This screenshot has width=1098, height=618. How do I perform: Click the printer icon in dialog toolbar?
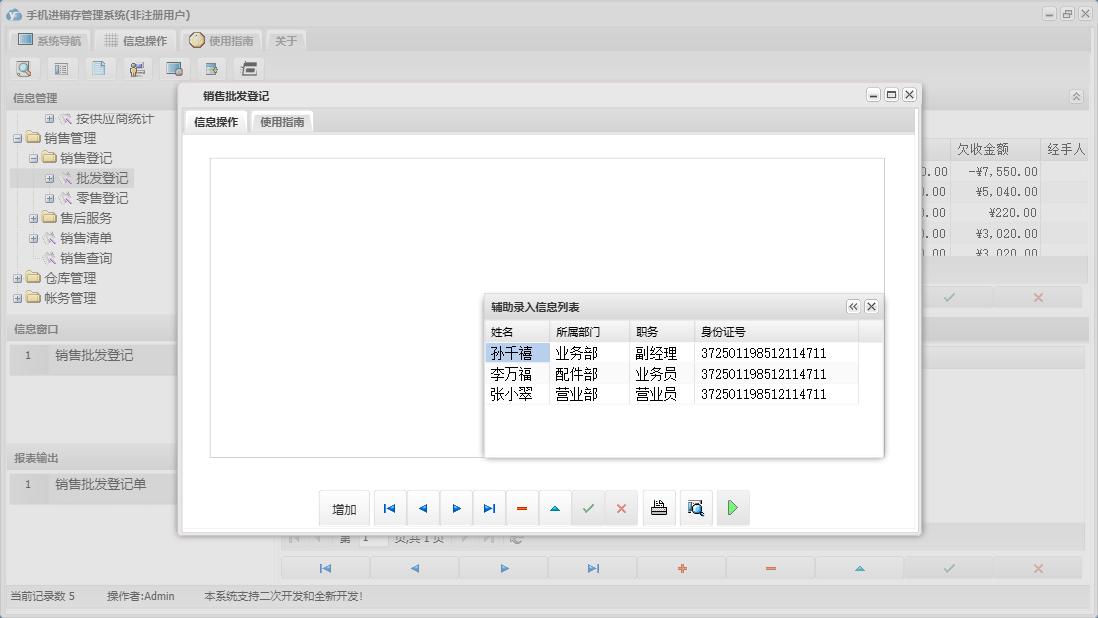click(x=658, y=509)
